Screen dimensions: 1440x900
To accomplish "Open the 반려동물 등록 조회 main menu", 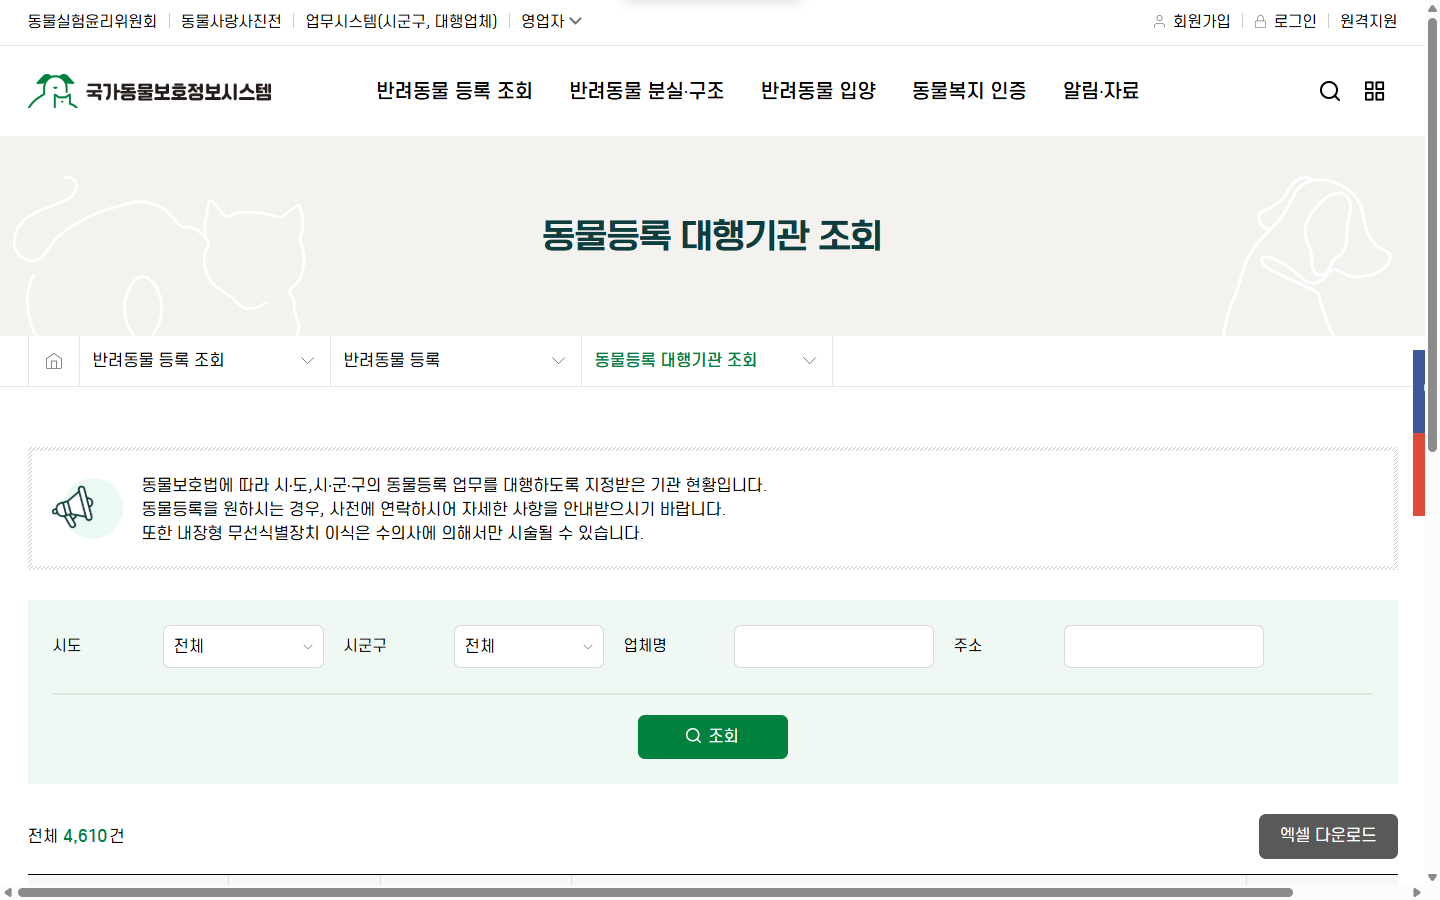I will click(x=454, y=91).
